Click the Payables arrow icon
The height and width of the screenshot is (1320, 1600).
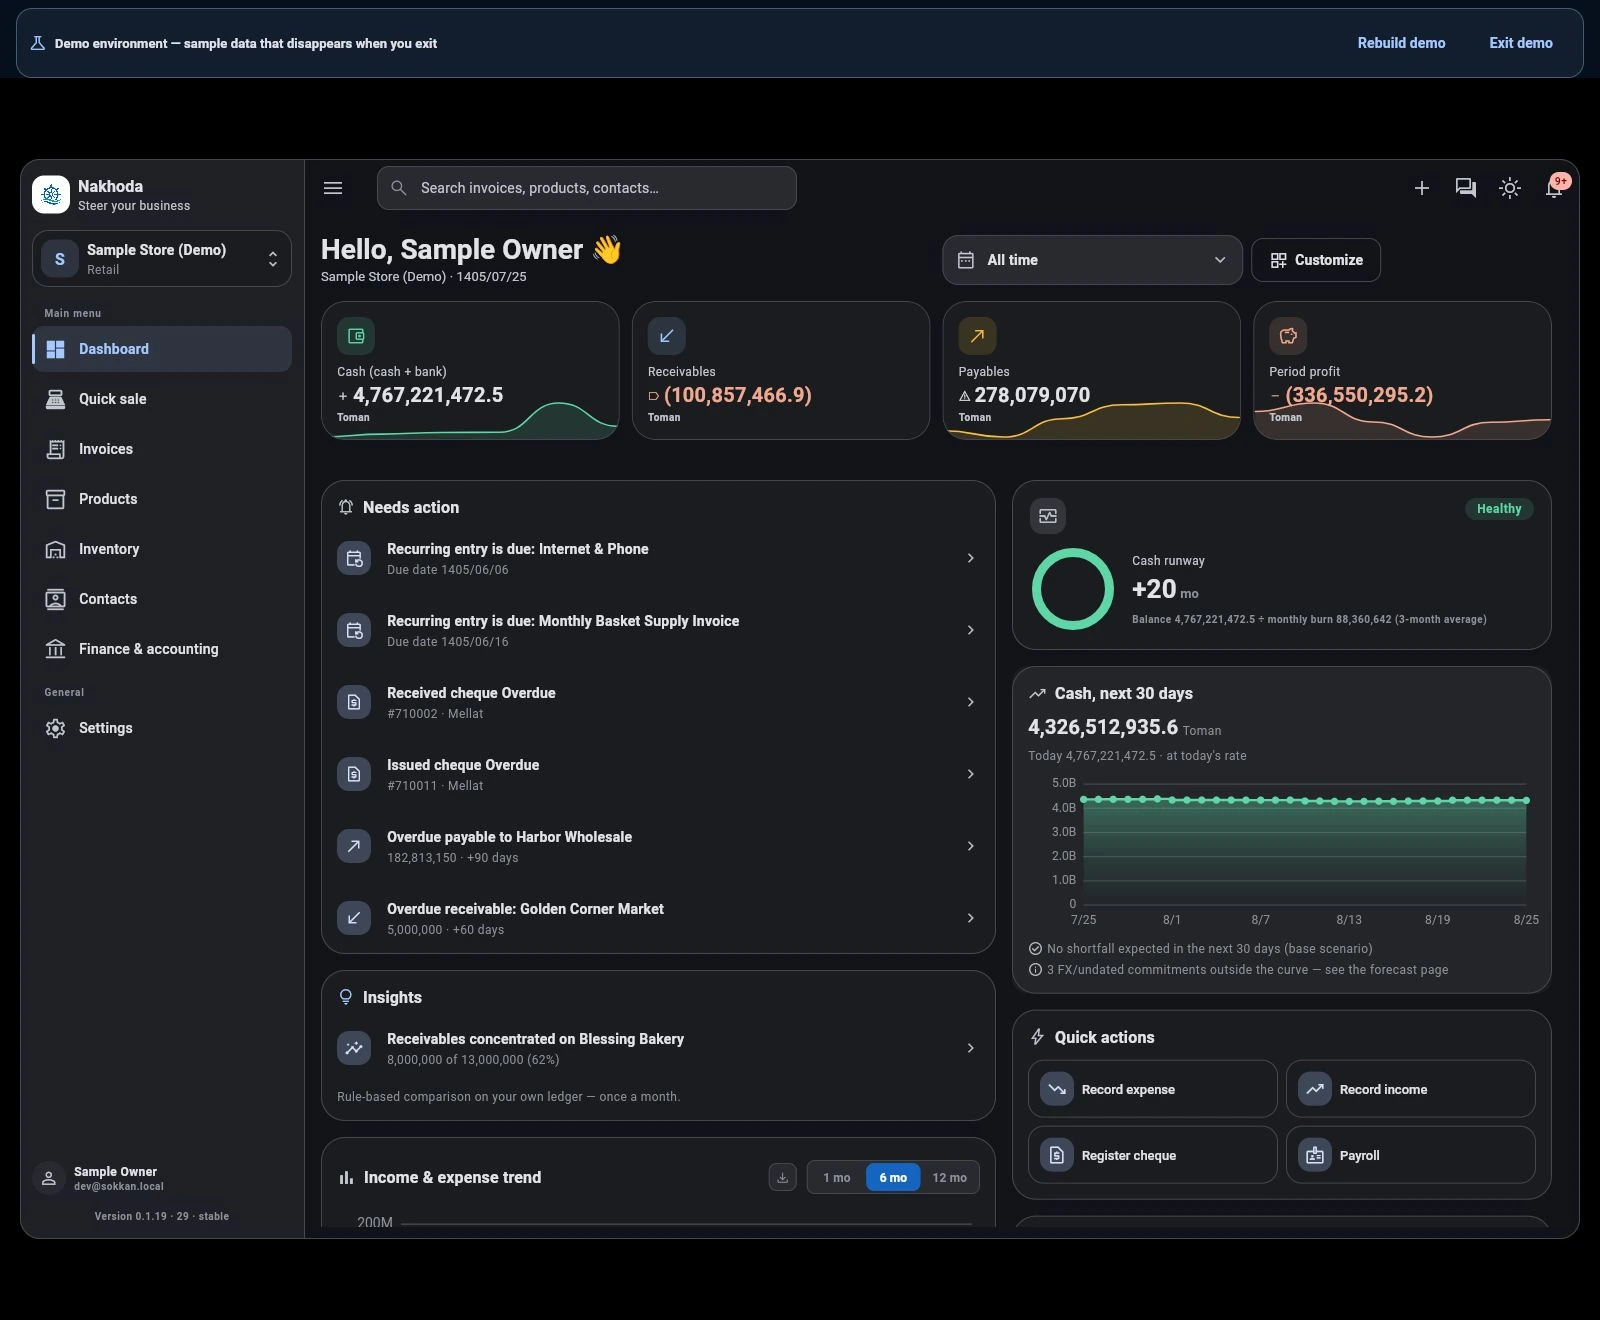point(977,336)
